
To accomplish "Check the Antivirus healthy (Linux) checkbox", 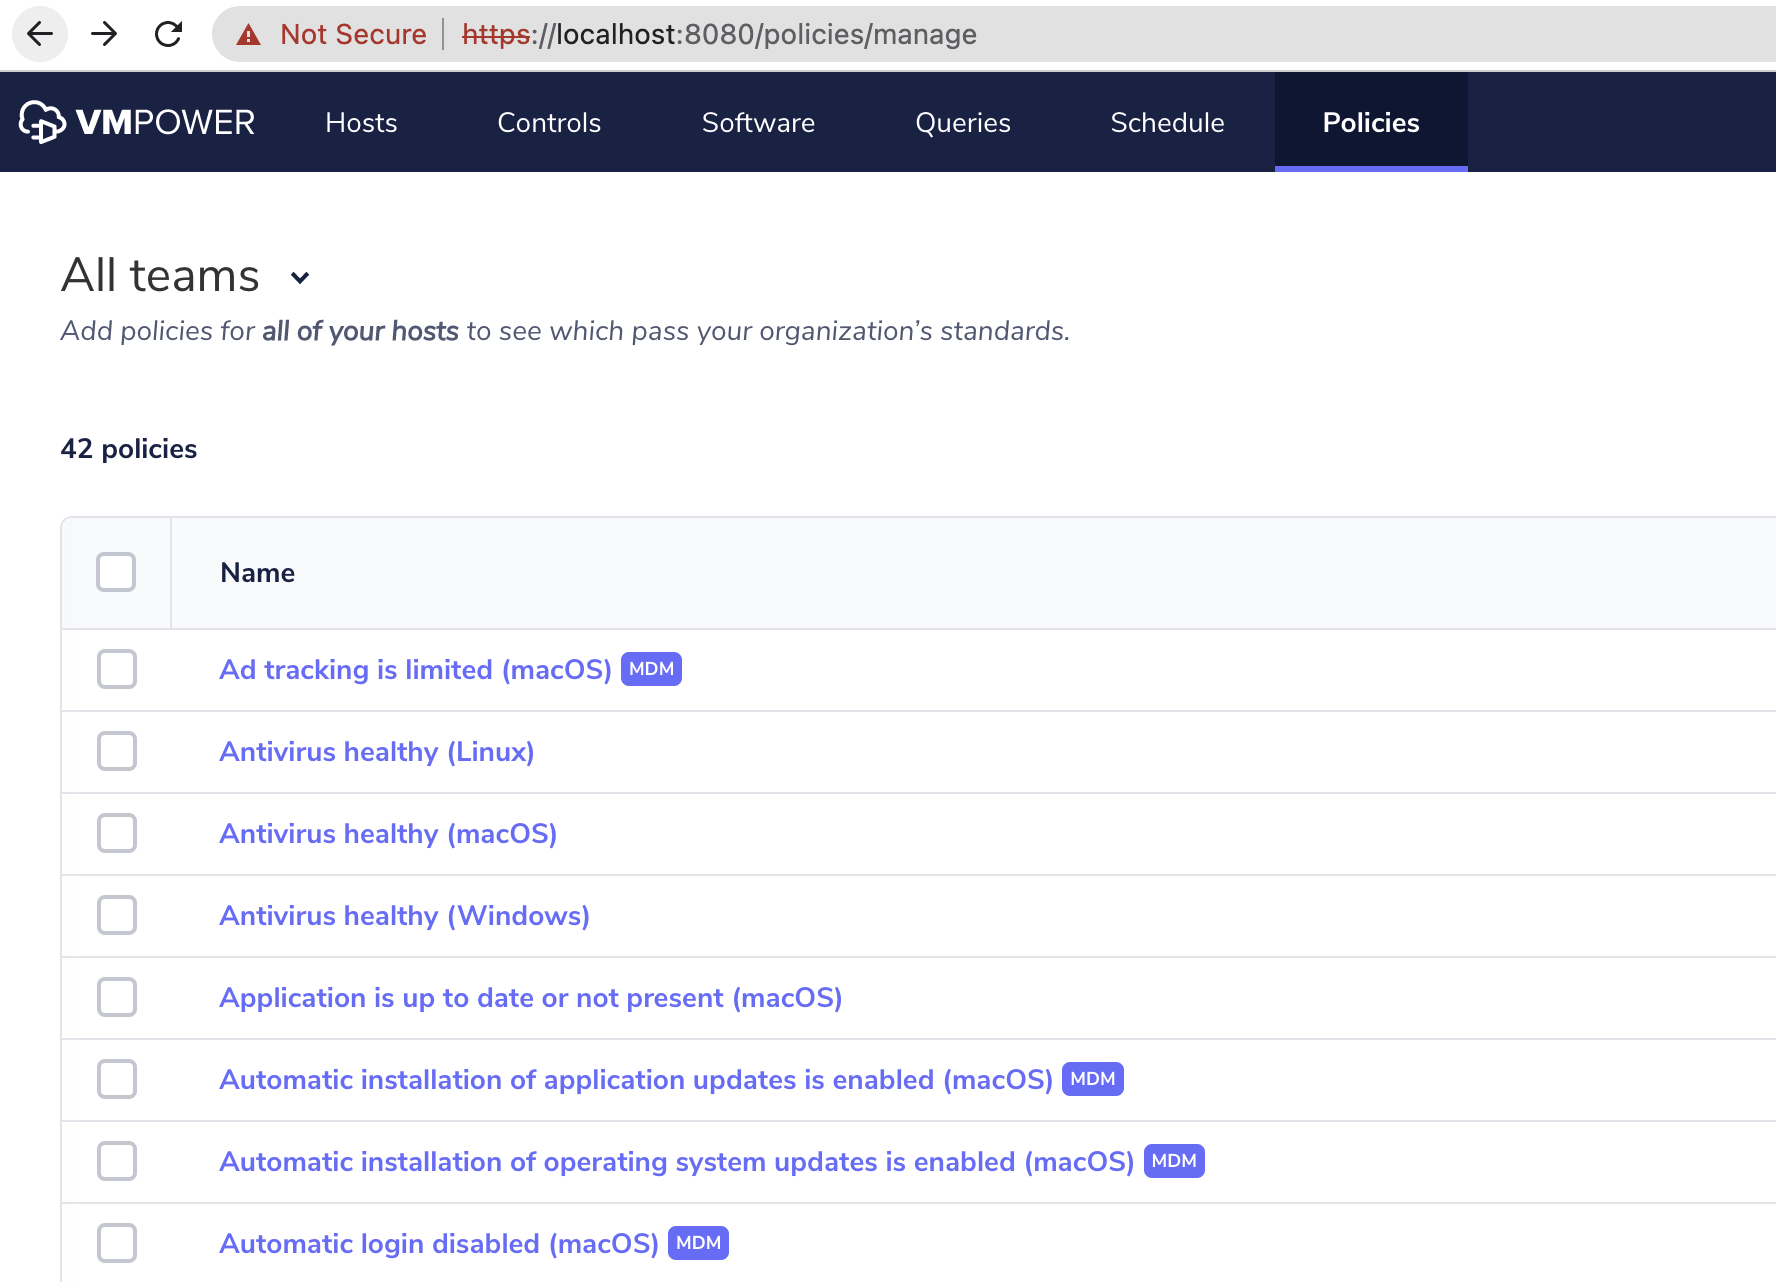I will point(117,751).
